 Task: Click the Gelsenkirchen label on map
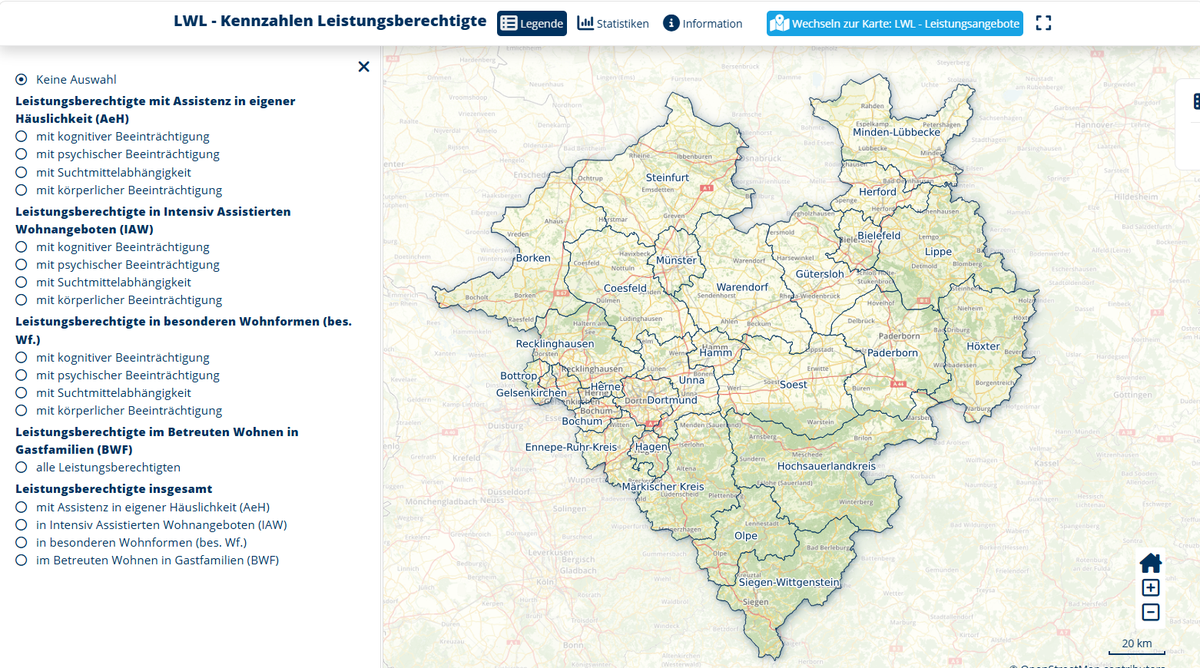(x=532, y=393)
